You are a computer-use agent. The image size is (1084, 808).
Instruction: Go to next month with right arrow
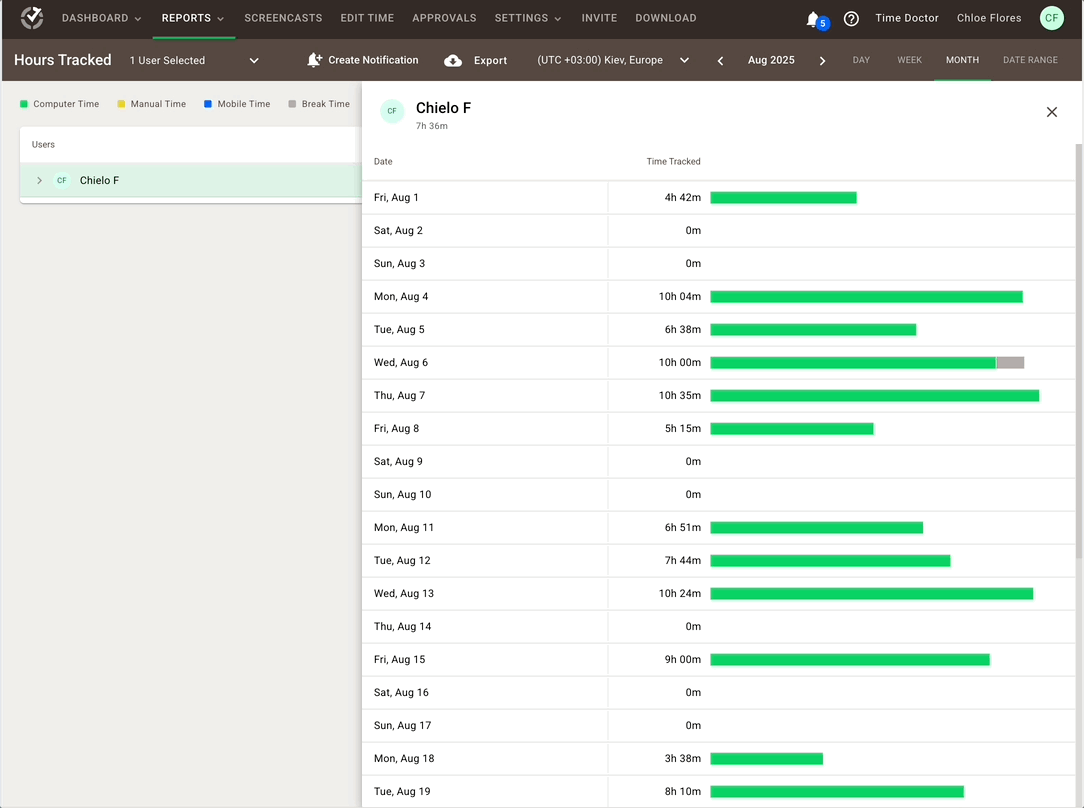822,61
